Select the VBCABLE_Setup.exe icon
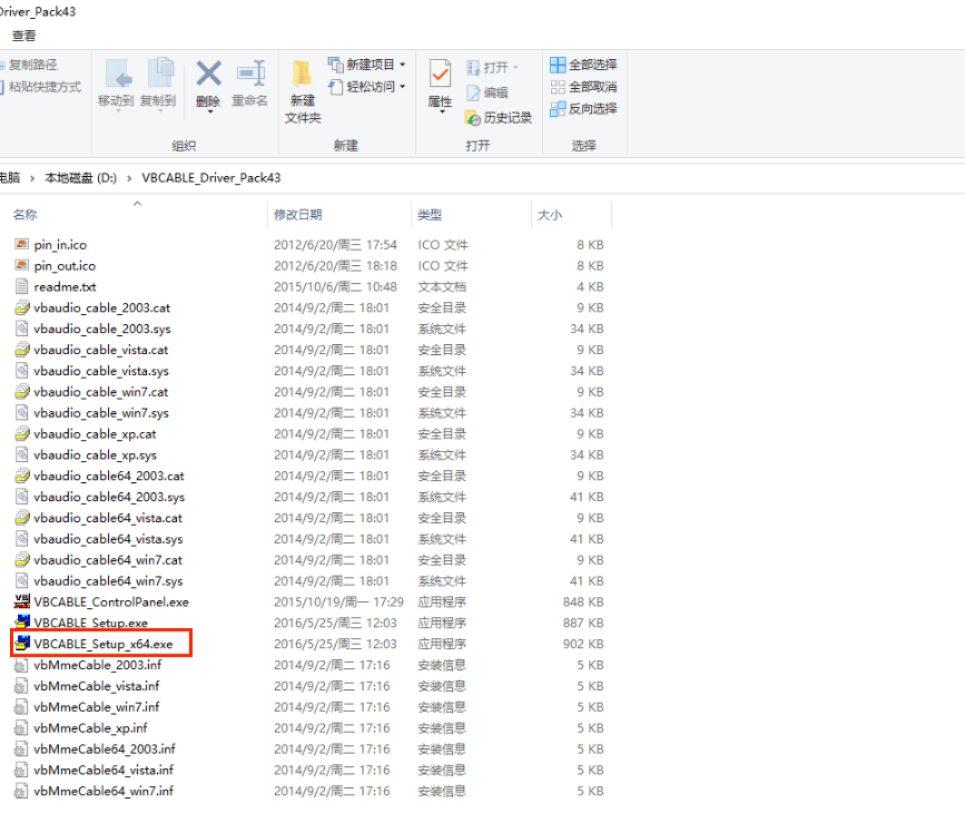 [x=22, y=622]
